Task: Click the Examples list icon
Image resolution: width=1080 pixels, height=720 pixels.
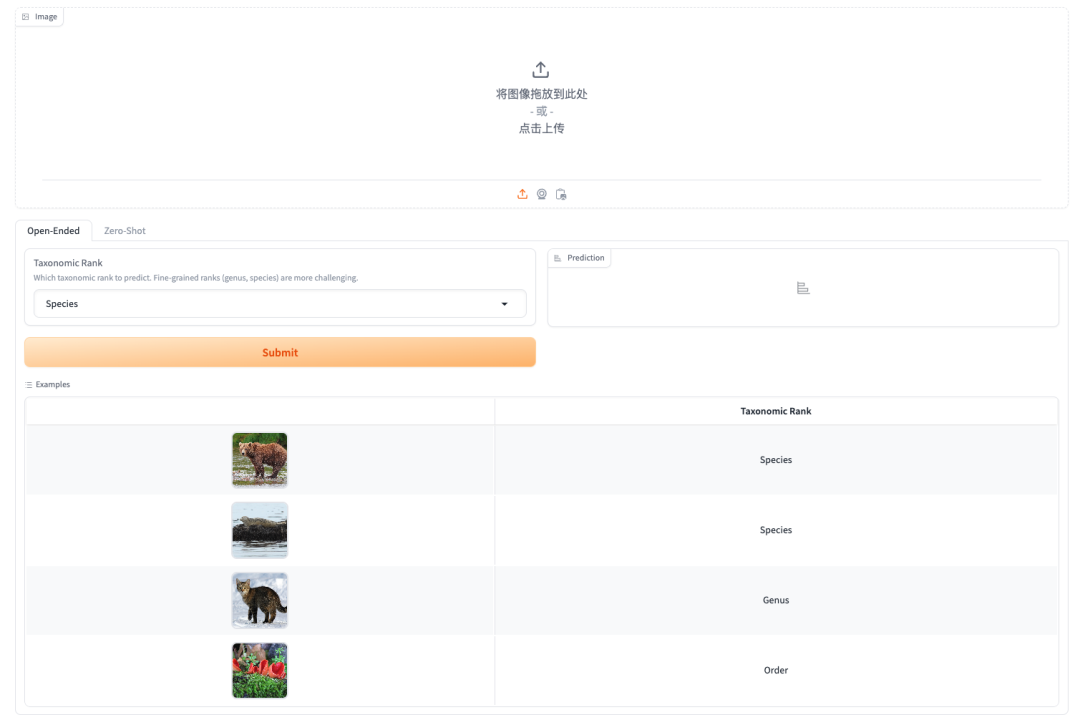Action: pos(28,384)
